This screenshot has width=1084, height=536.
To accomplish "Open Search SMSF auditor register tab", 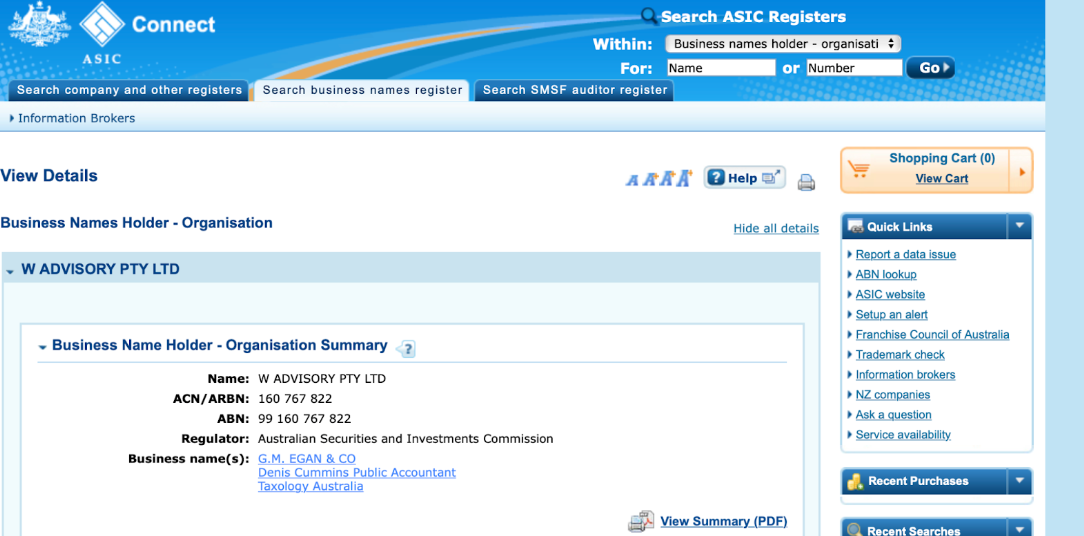I will (x=574, y=90).
